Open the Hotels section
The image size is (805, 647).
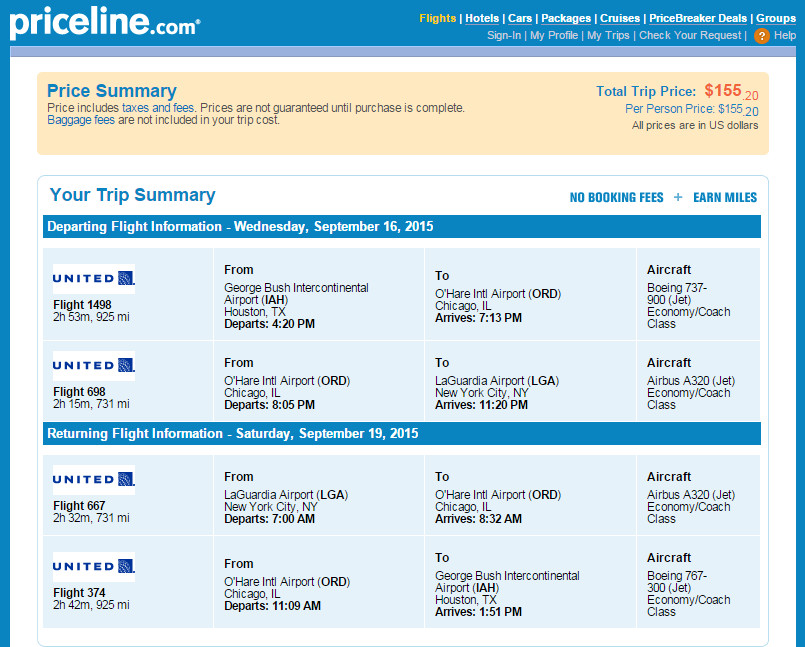click(482, 18)
